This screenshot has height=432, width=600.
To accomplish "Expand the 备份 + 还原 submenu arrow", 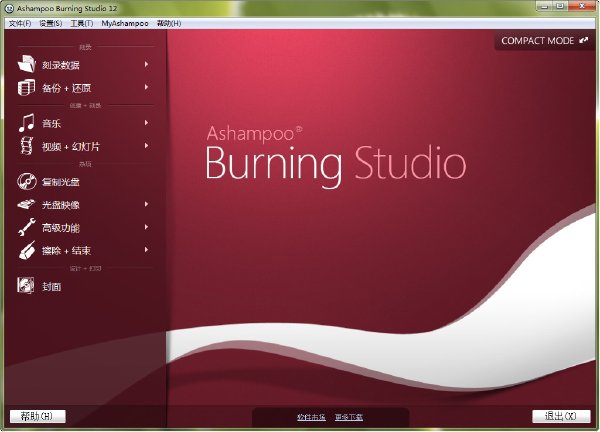I will (147, 87).
